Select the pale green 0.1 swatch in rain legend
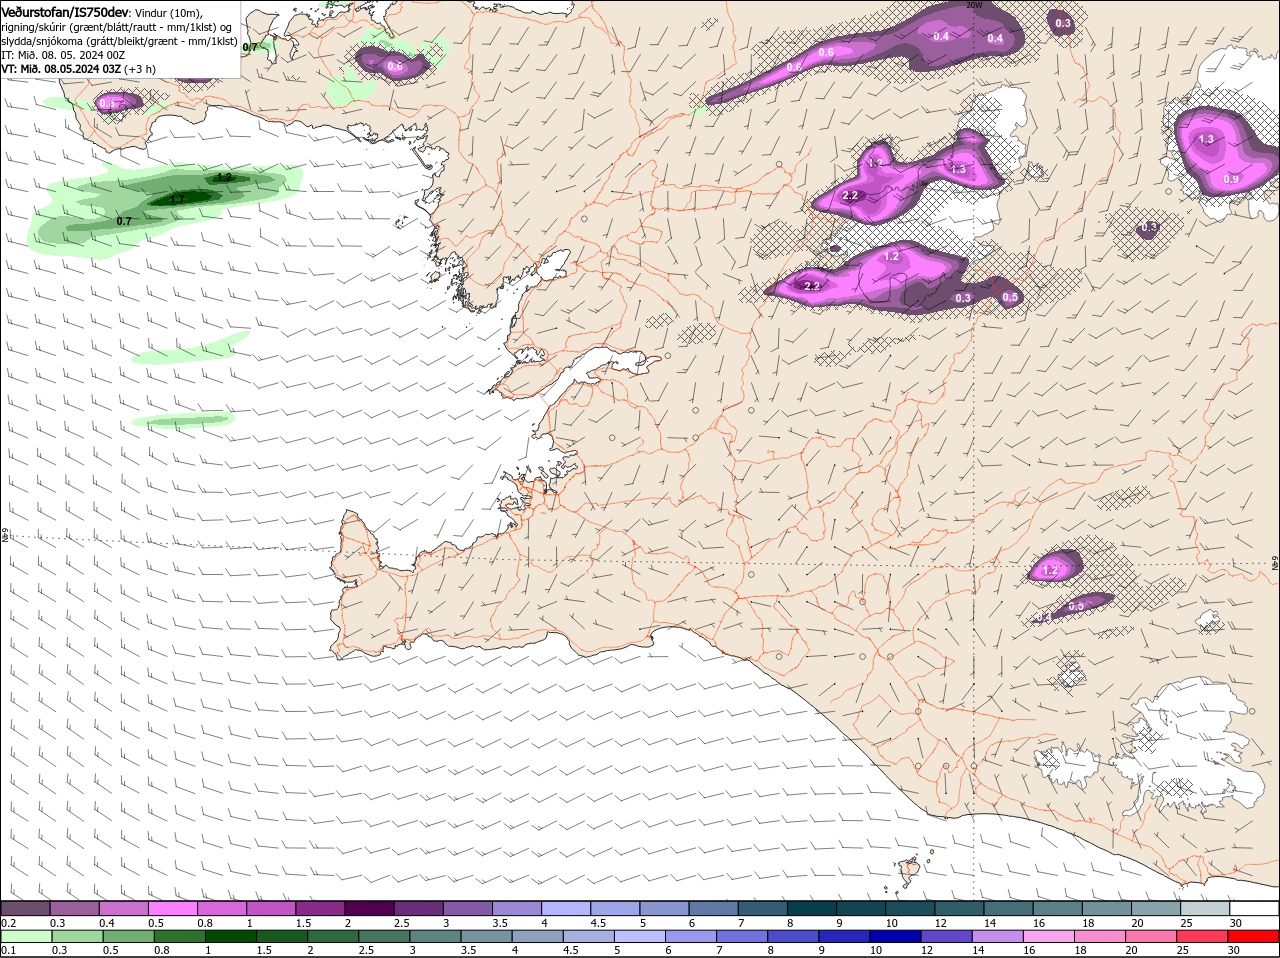 [26, 936]
